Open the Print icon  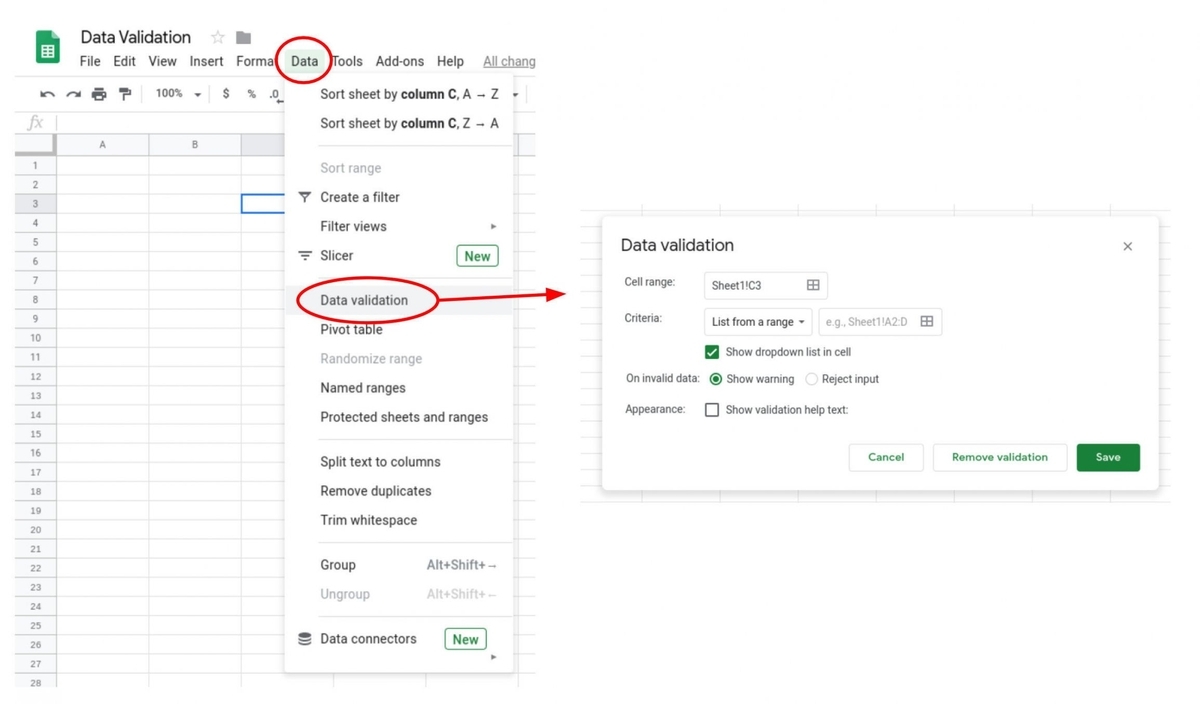[98, 93]
